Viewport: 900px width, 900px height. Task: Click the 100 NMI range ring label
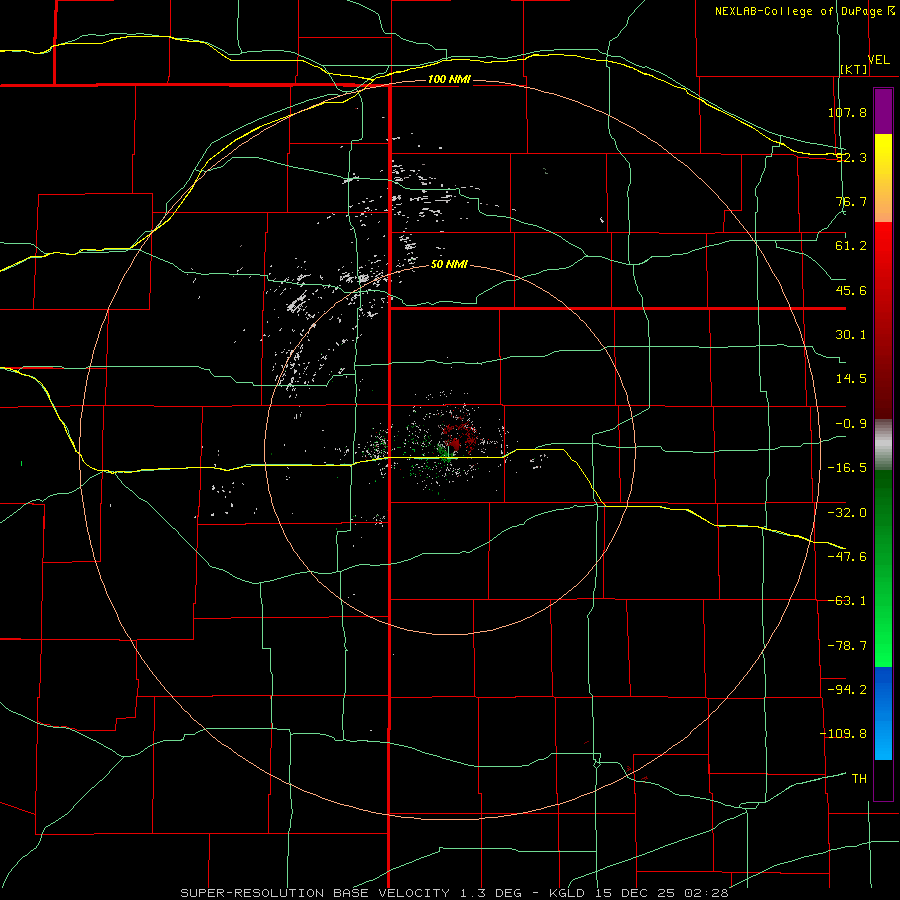(x=449, y=79)
